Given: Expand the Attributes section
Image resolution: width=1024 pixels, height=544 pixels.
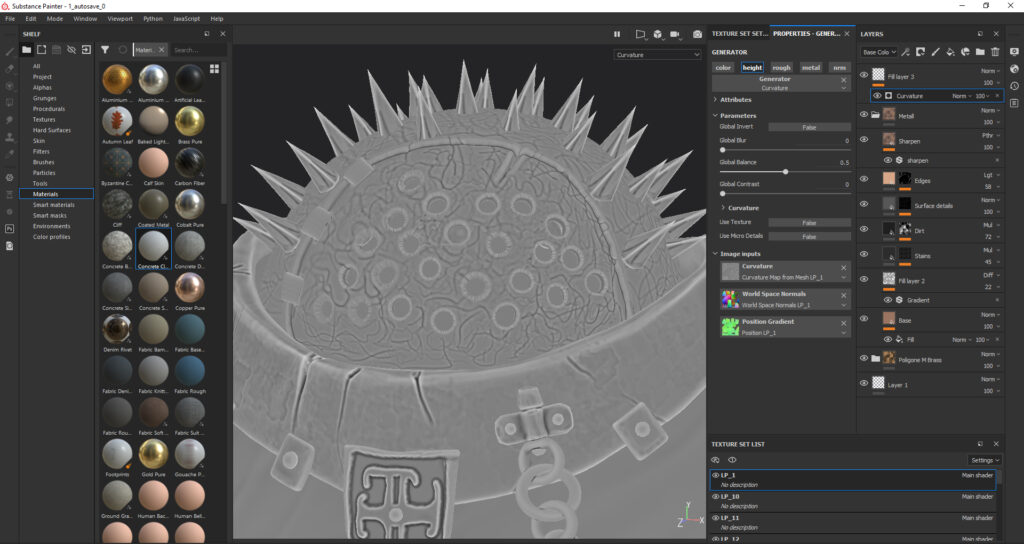Looking at the screenshot, I should point(735,100).
